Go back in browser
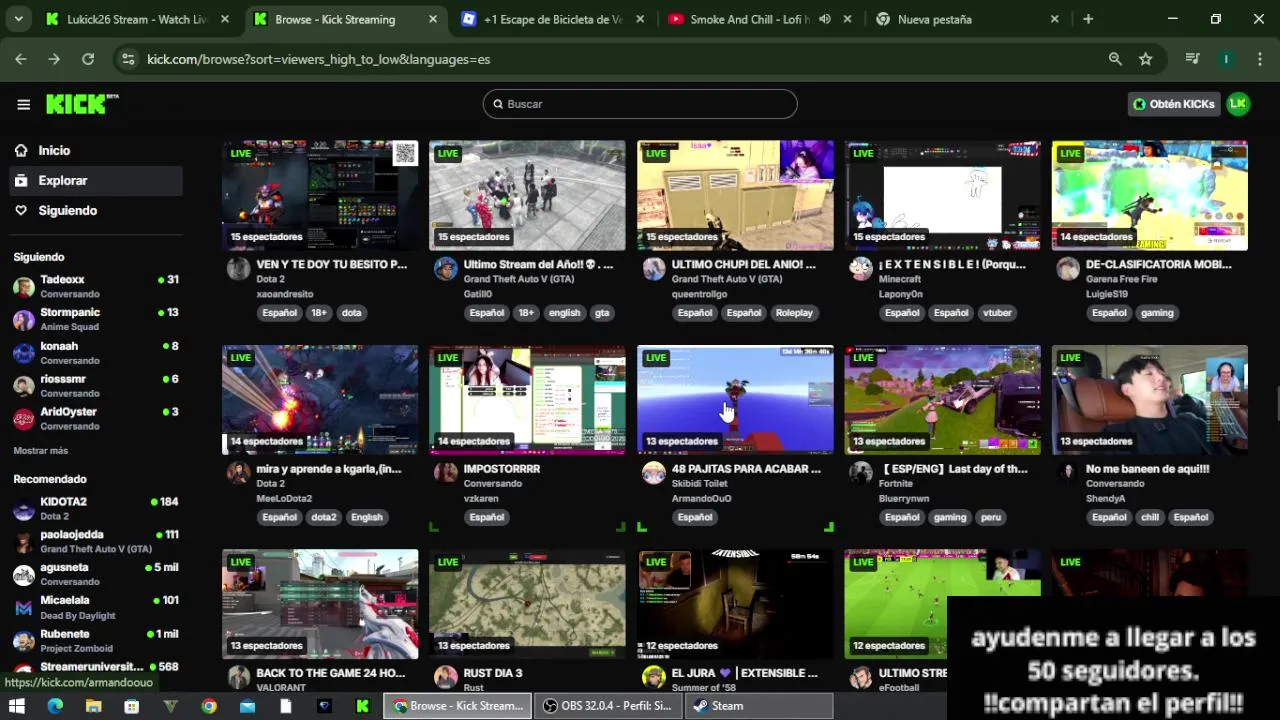The width and height of the screenshot is (1280, 720). (x=21, y=59)
